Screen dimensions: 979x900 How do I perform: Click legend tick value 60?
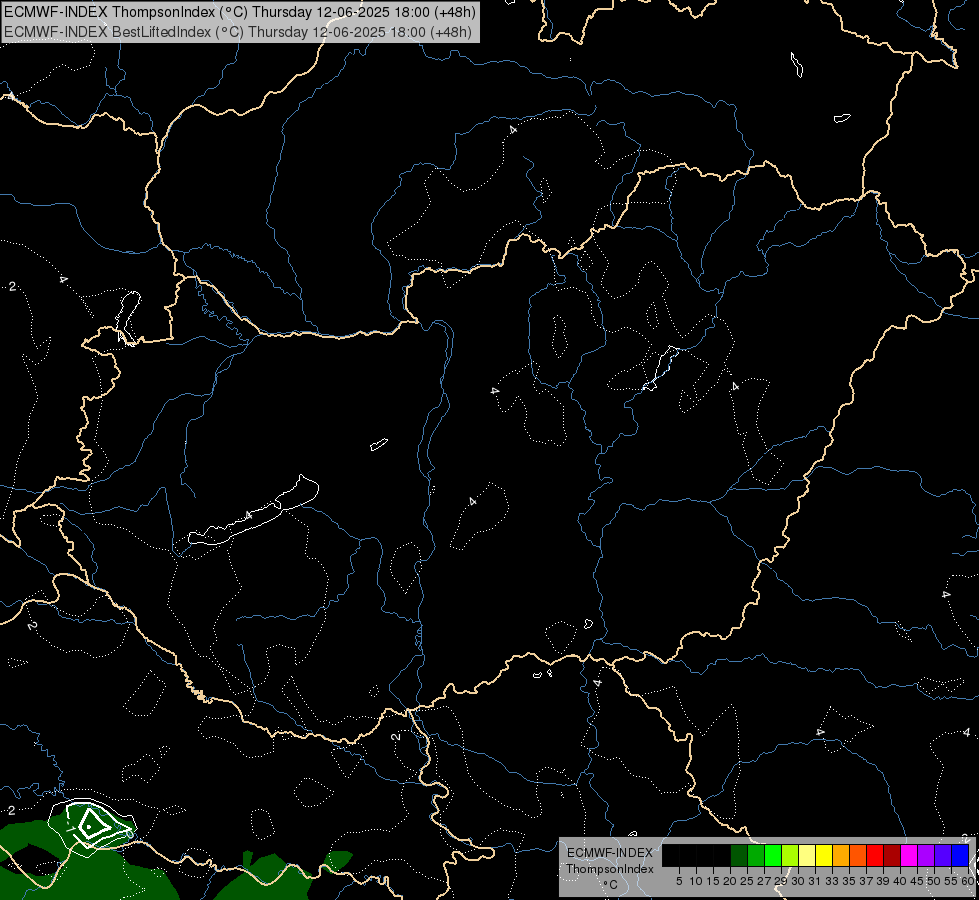(968, 881)
